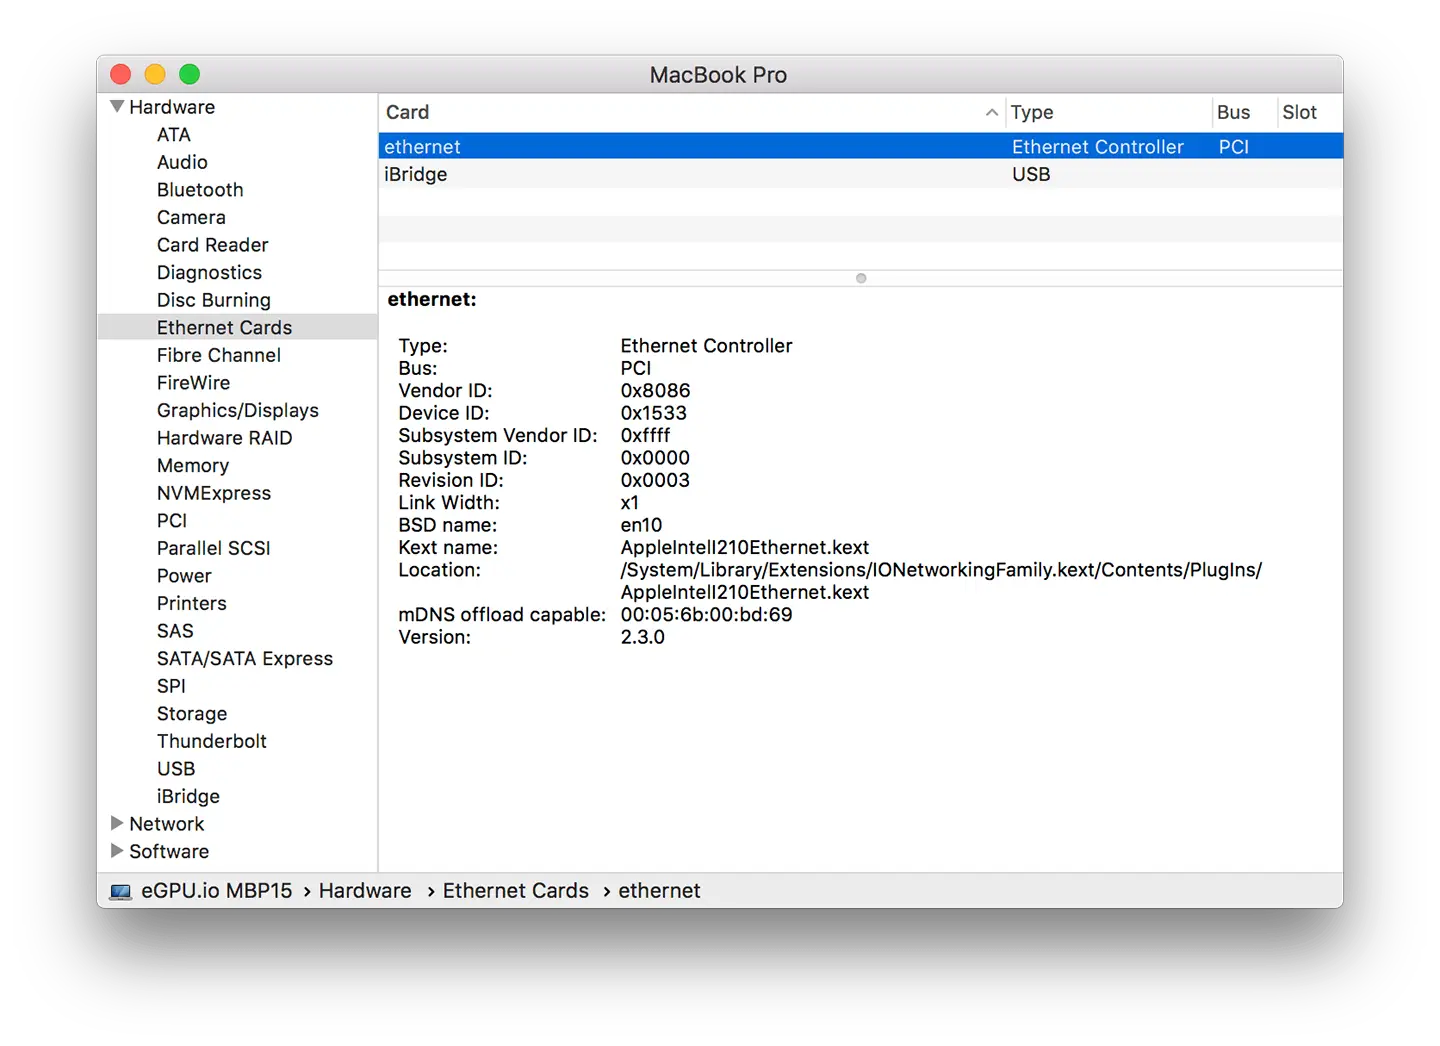1440x1046 pixels.
Task: Click the Revision ID value 0x0003
Action: click(x=655, y=480)
